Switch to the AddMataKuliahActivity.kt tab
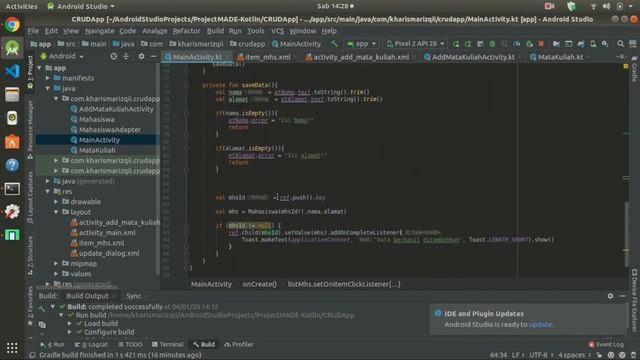 pyautogui.click(x=473, y=57)
